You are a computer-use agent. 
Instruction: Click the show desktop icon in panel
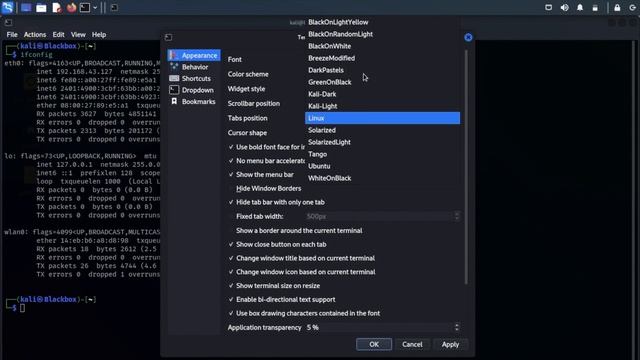(x=26, y=7)
